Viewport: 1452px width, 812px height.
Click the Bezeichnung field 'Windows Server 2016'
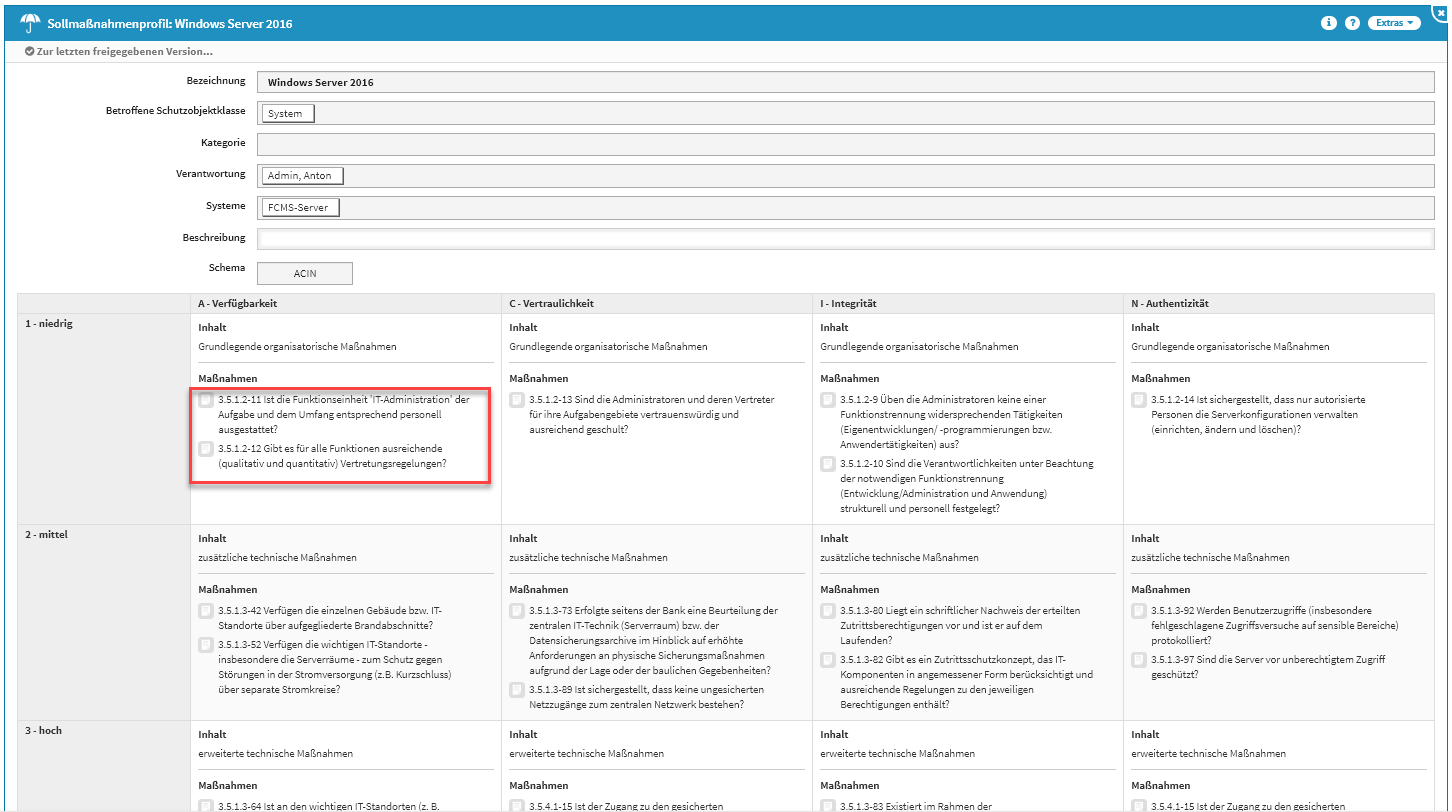coord(846,82)
